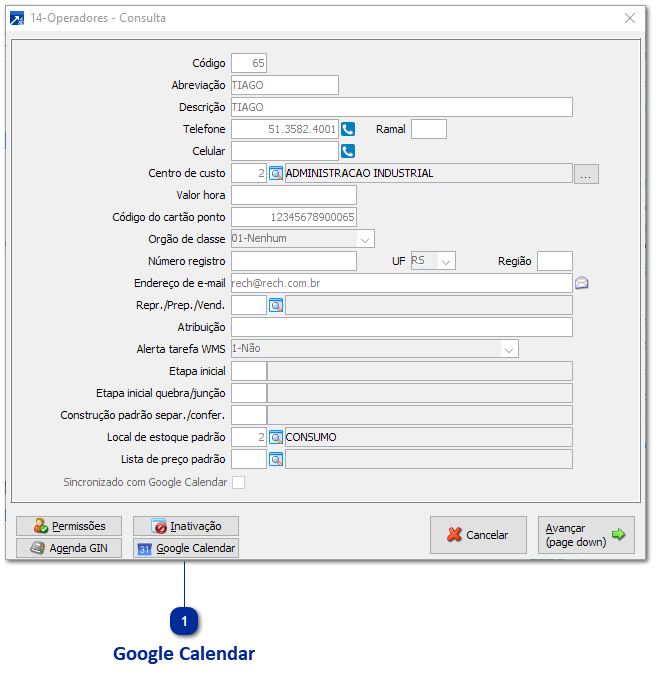Click the envelope icon beside e-mail field
The height and width of the screenshot is (682, 659).
click(582, 283)
